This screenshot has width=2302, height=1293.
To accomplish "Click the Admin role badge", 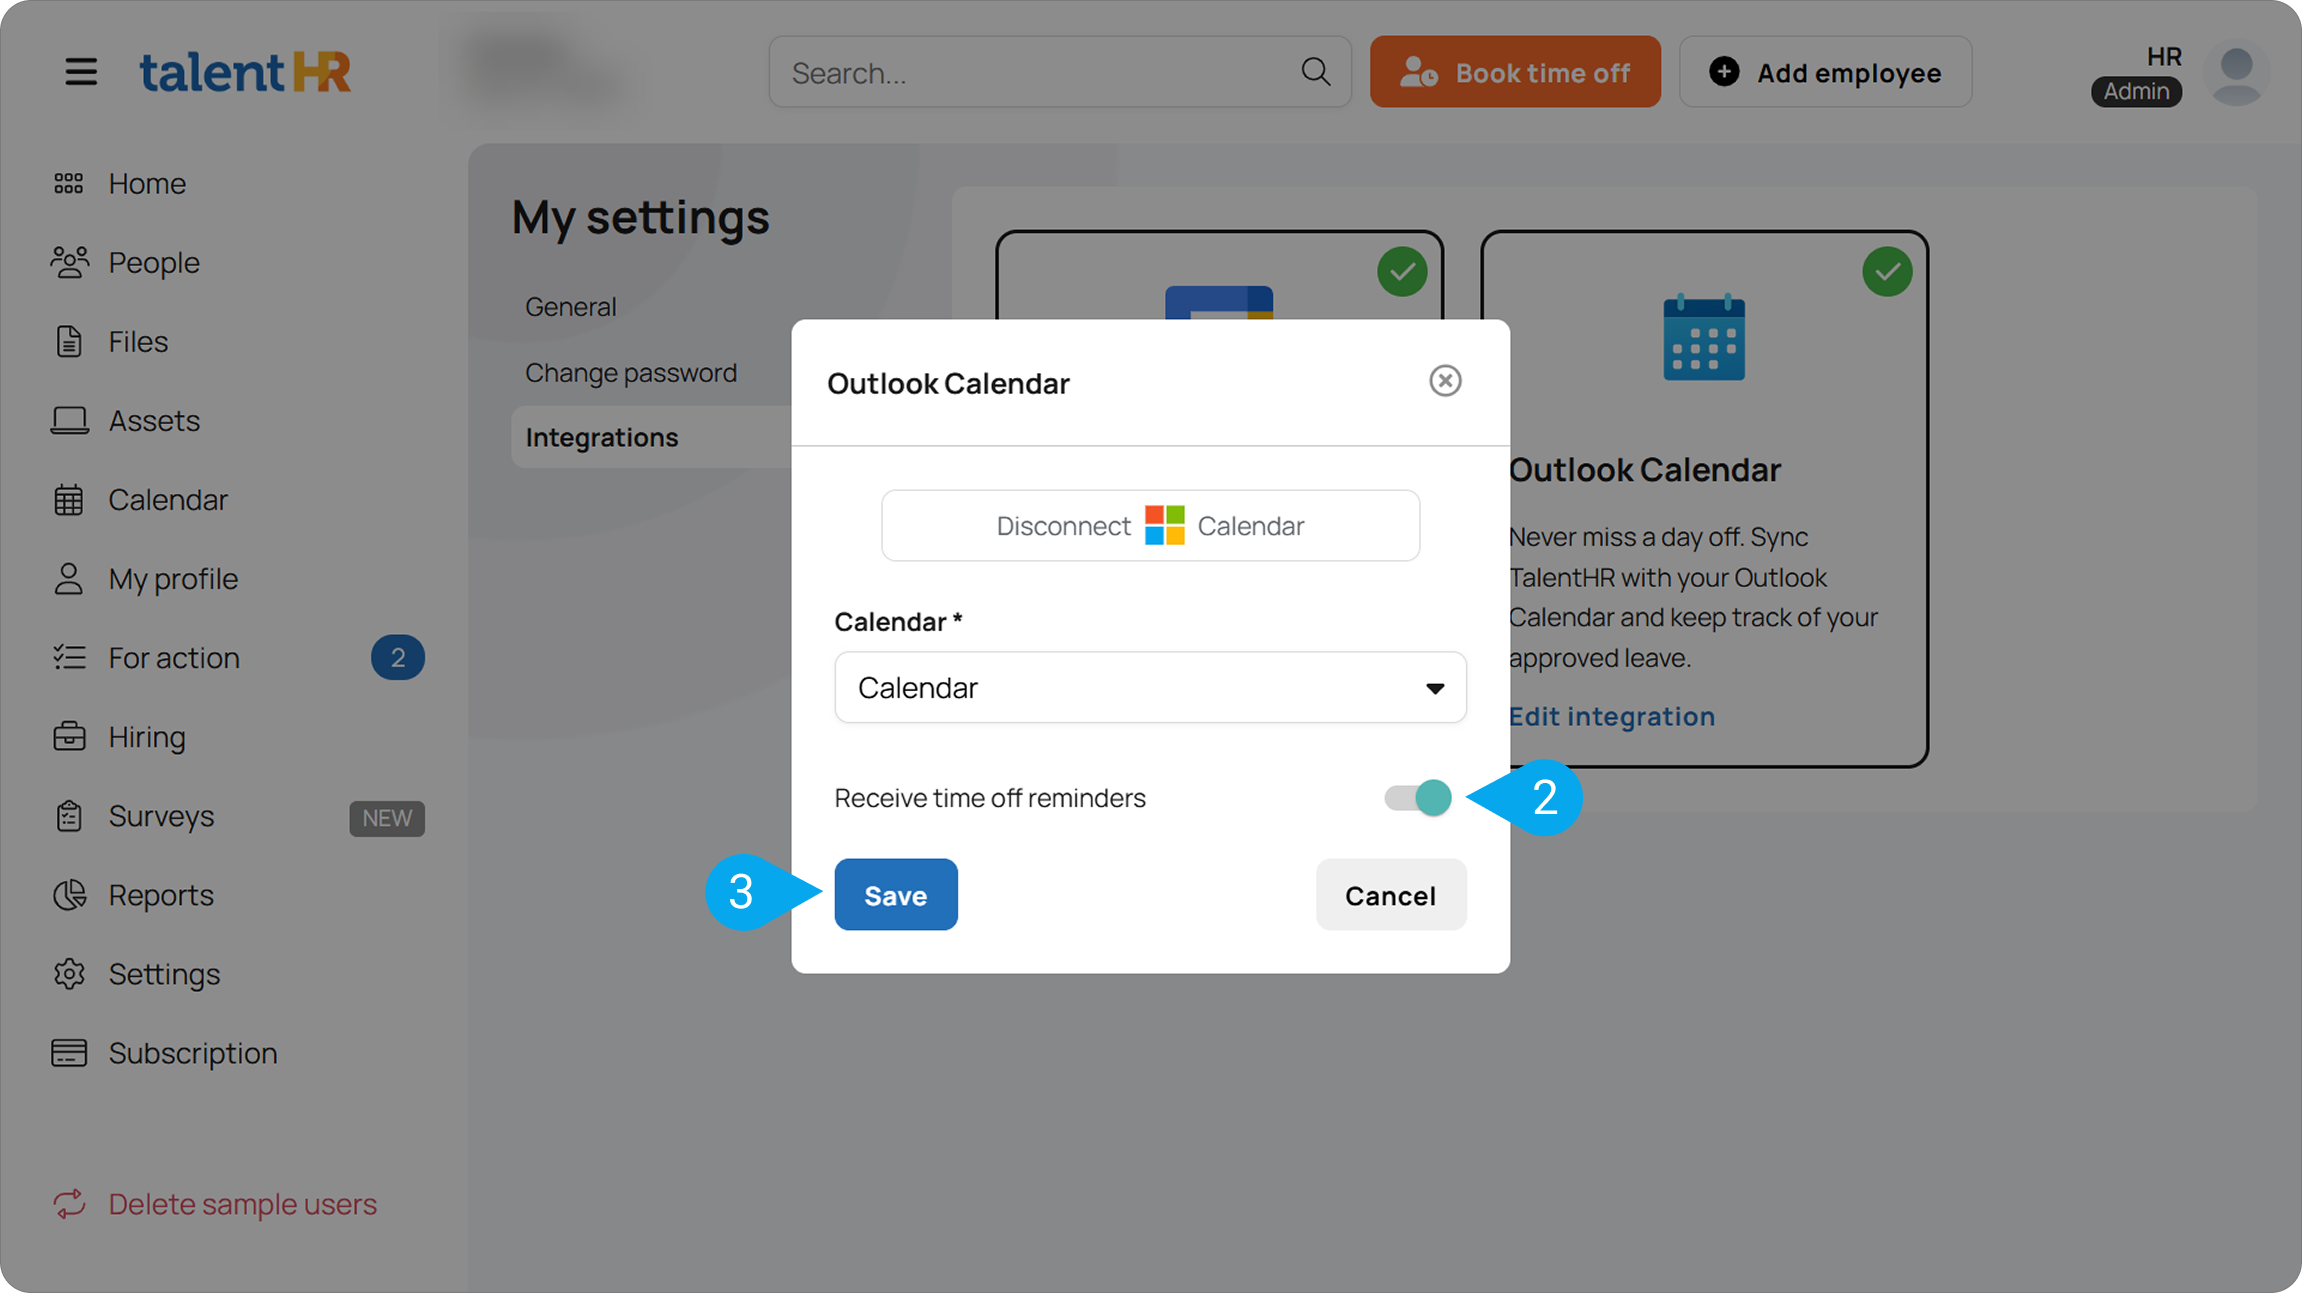I will click(x=2136, y=91).
